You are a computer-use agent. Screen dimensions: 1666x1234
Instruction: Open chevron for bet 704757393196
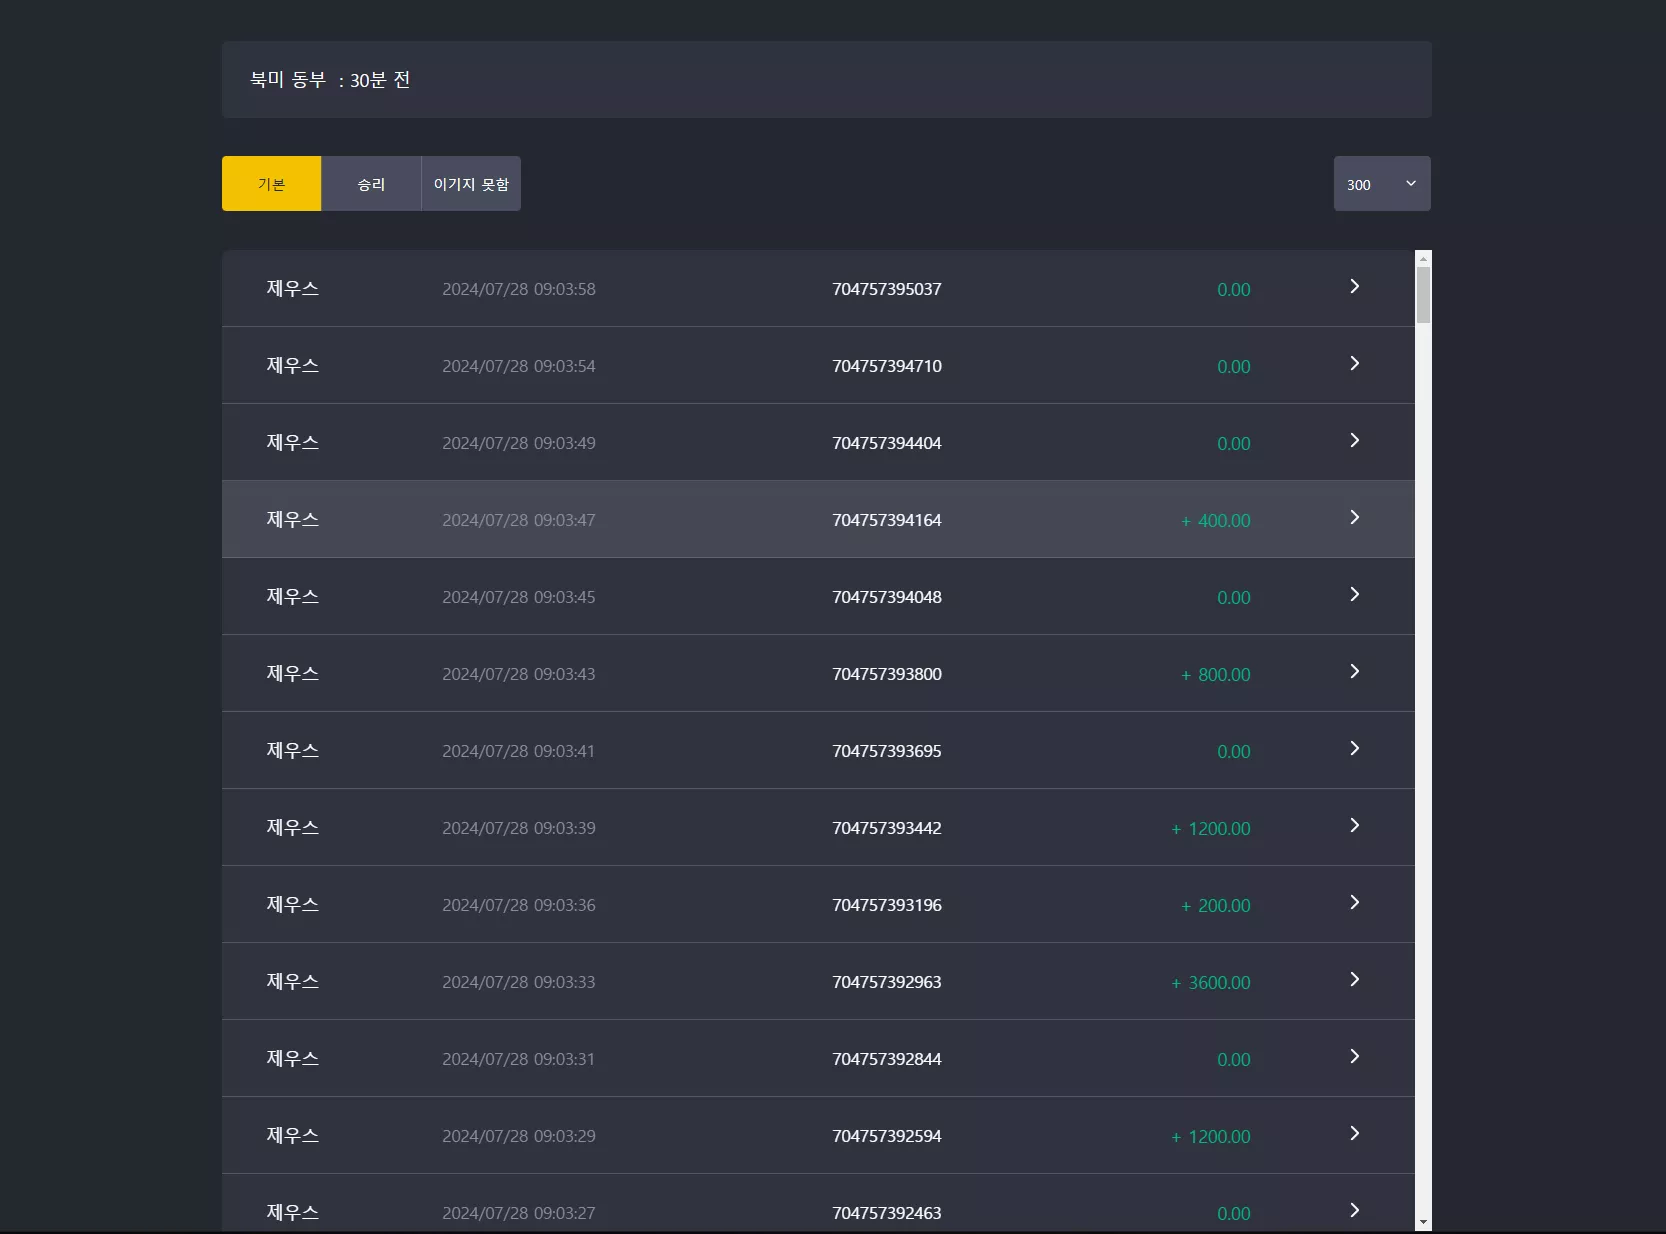coord(1354,903)
